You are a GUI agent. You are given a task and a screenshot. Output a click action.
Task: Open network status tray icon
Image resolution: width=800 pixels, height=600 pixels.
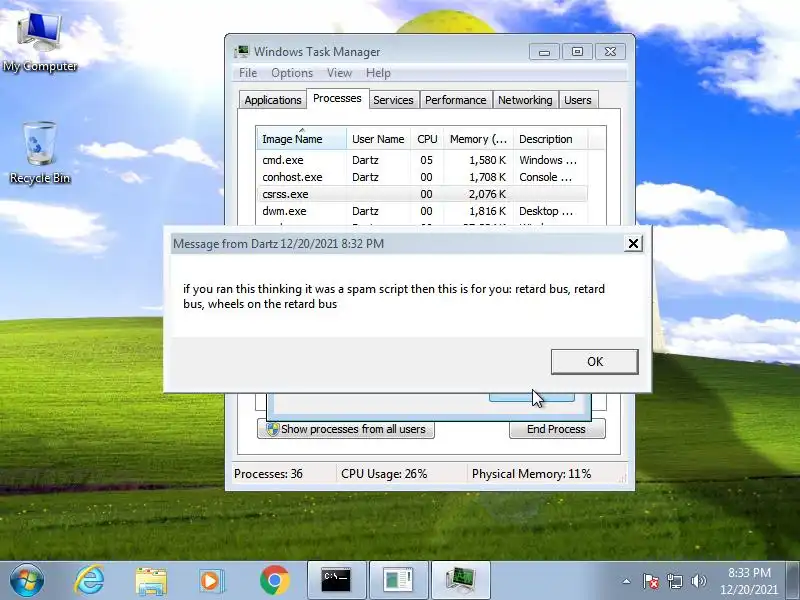click(x=674, y=581)
